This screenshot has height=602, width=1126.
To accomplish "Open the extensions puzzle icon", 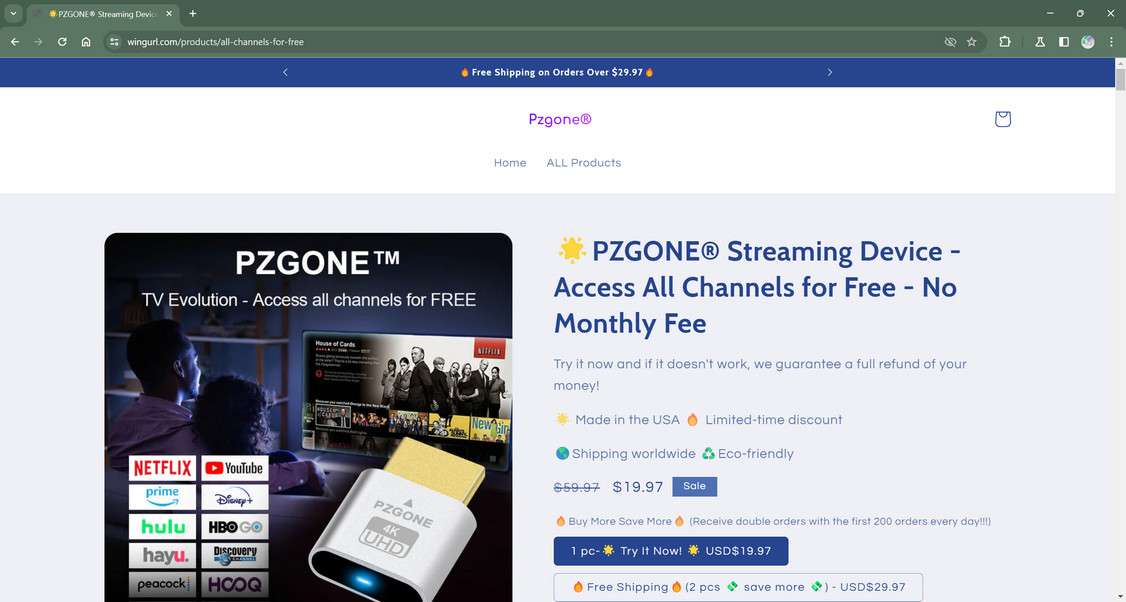I will (x=1005, y=42).
